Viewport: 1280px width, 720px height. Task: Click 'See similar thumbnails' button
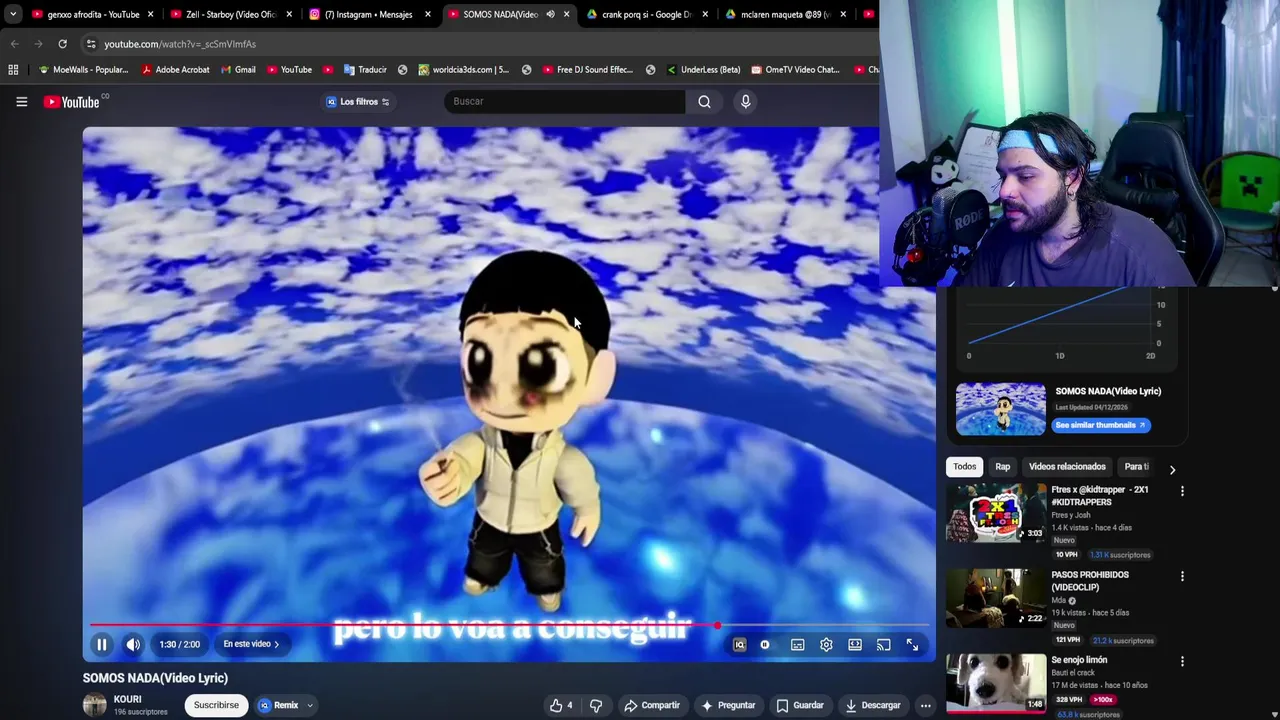click(1101, 425)
